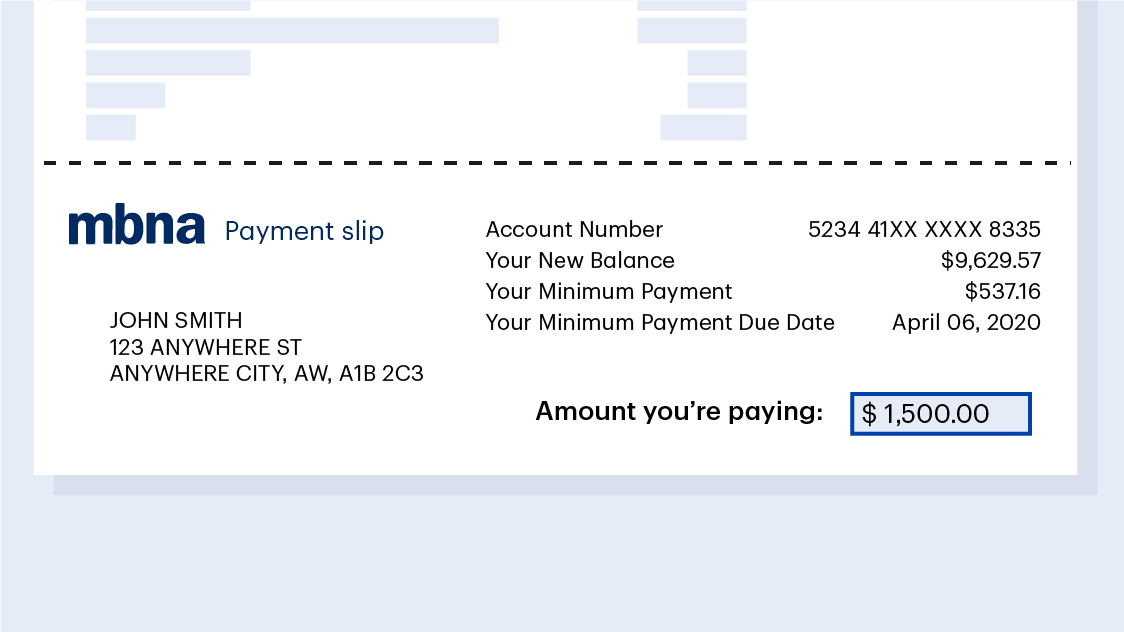Click the bottom placeholder bar in the right column

point(703,128)
